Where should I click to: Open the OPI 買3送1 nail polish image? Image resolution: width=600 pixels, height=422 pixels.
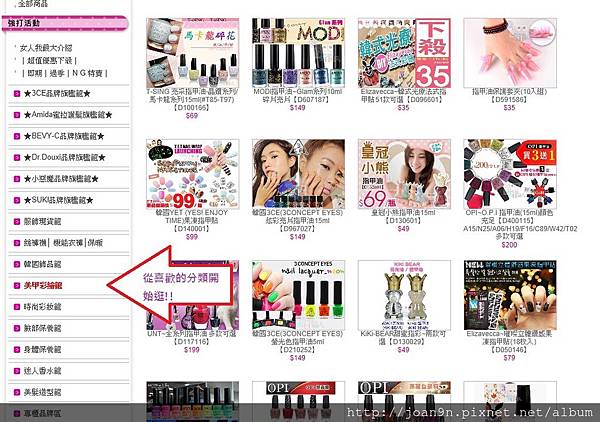510,174
